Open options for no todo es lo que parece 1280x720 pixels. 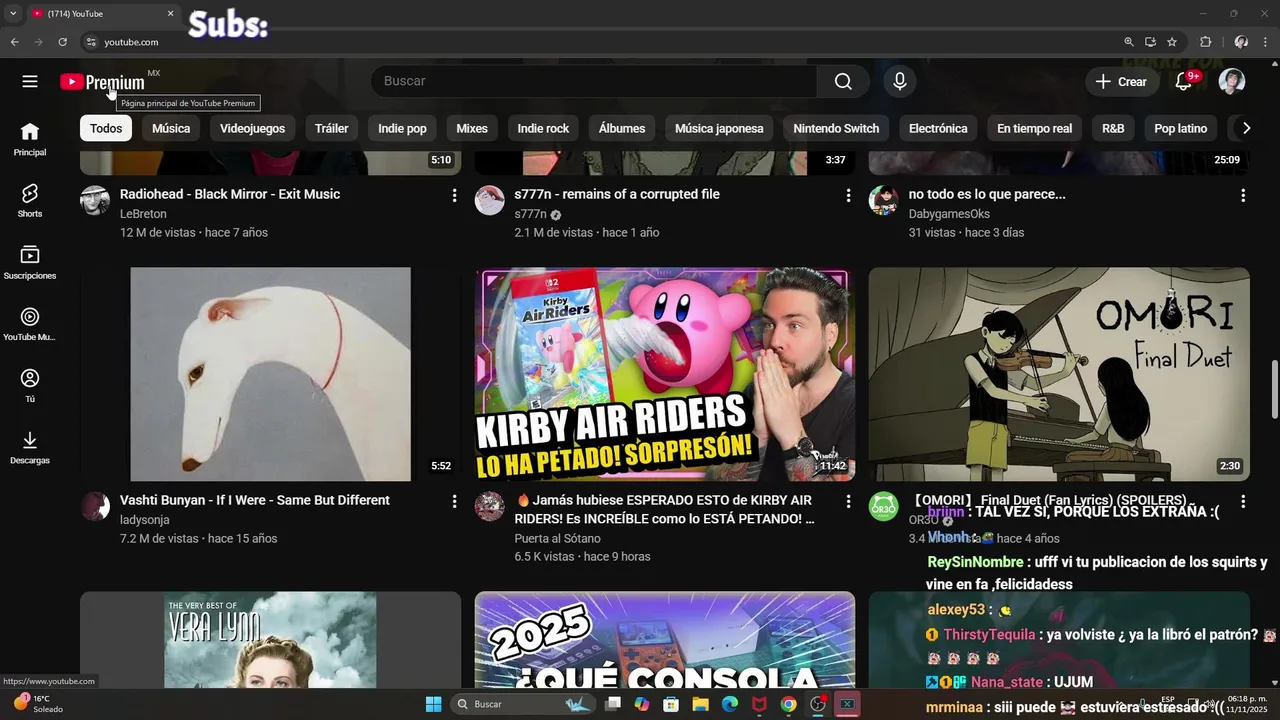[1243, 195]
